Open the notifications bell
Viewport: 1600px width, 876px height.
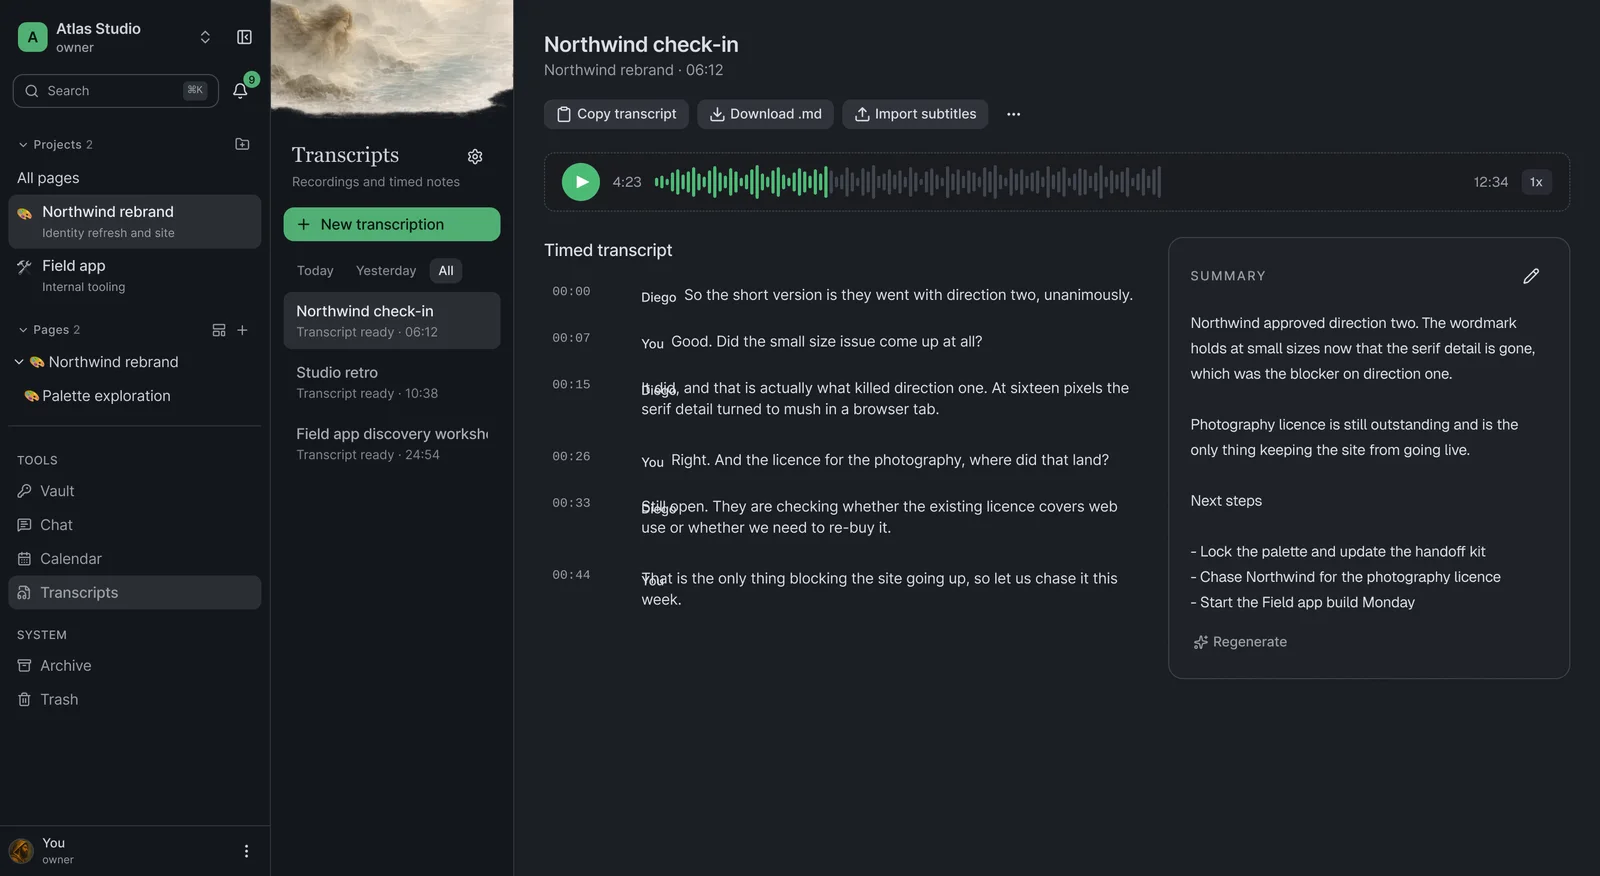tap(240, 91)
